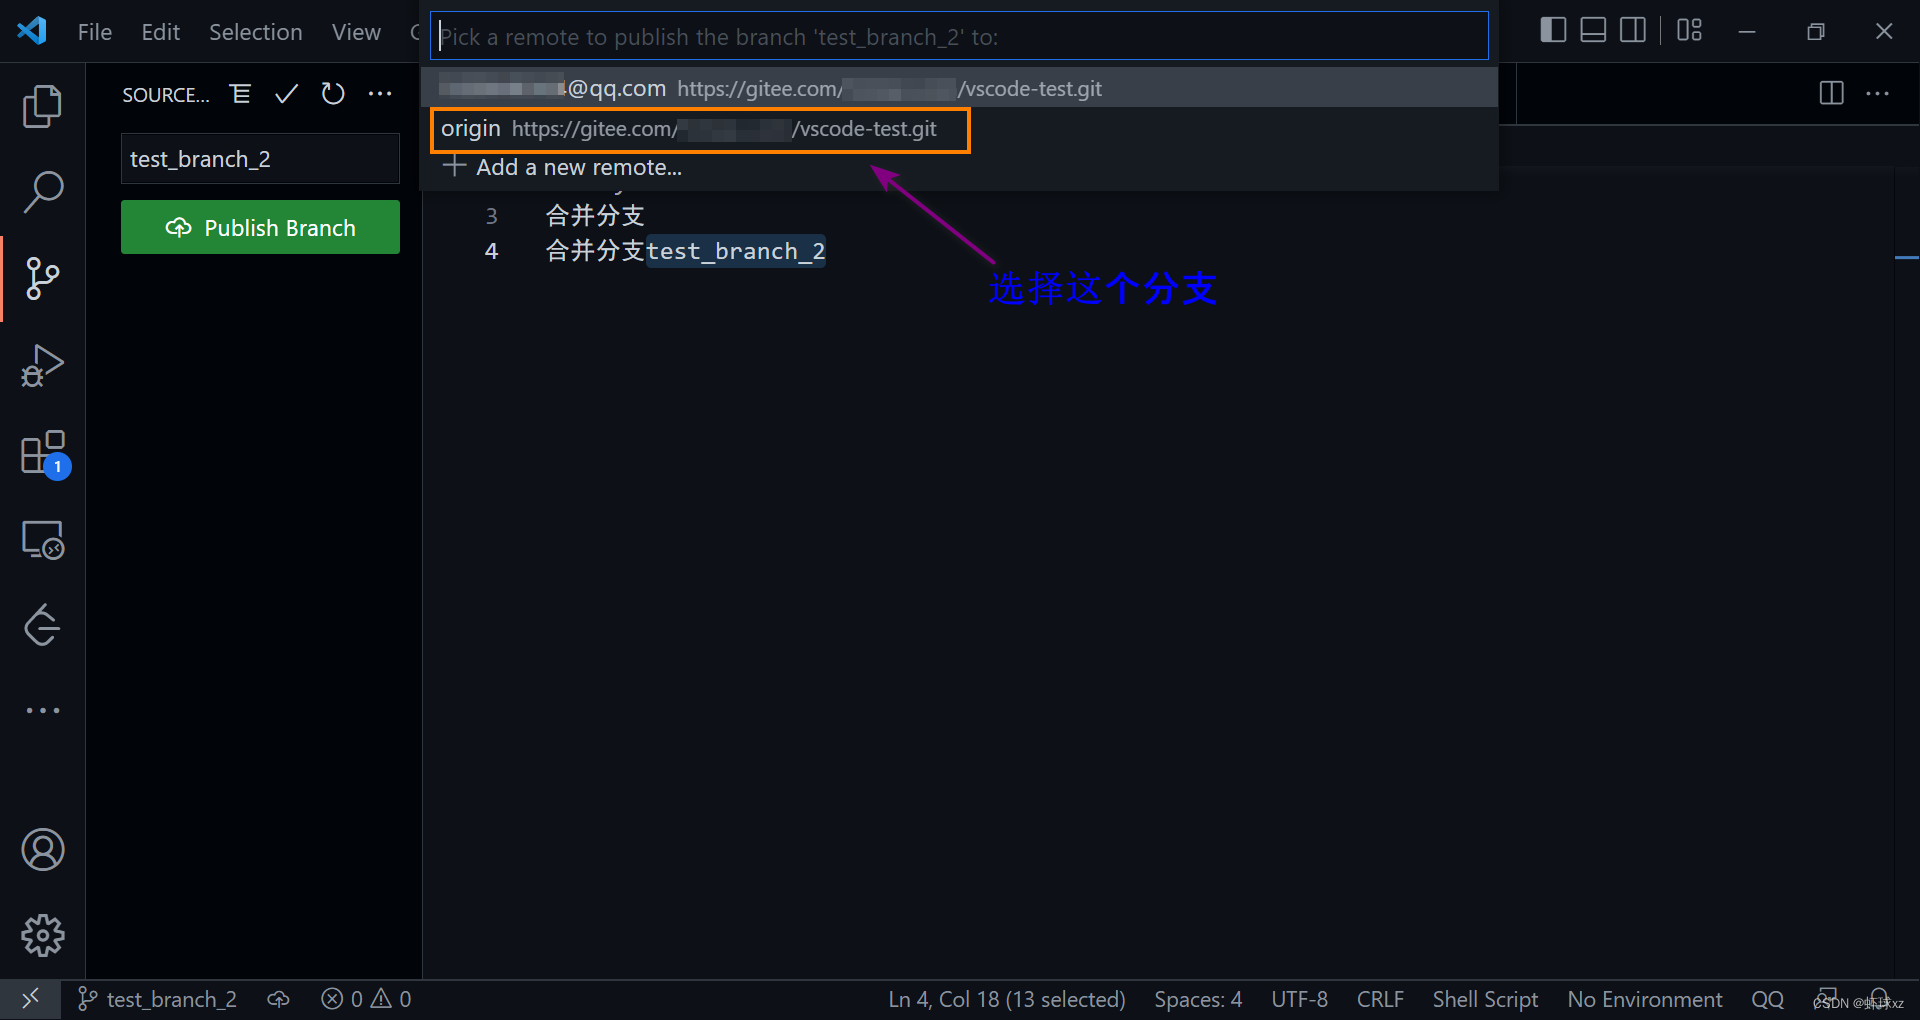Change line ending via CRLF
Screen dimensions: 1920x1020
coord(1380,999)
